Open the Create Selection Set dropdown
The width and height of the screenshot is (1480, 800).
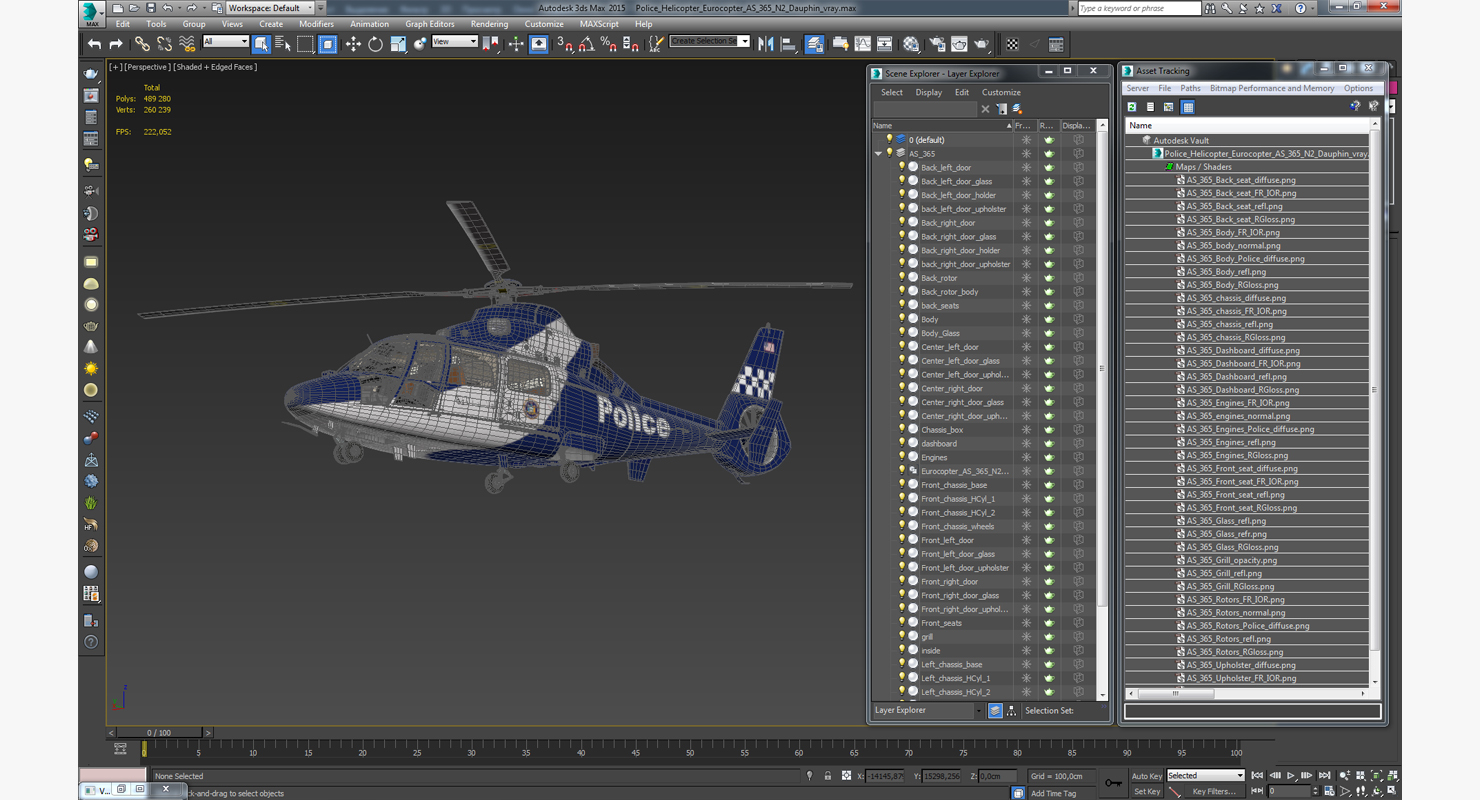coord(709,41)
